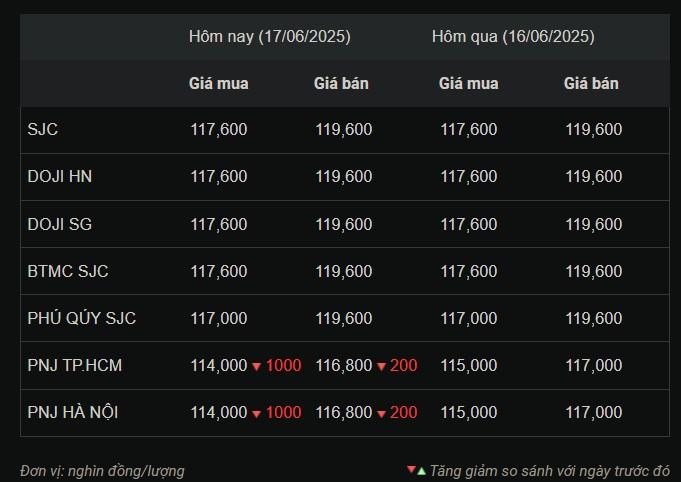Select the Hôm nay (17/06/2025) header
Screen dimensions: 681x482
point(270,36)
